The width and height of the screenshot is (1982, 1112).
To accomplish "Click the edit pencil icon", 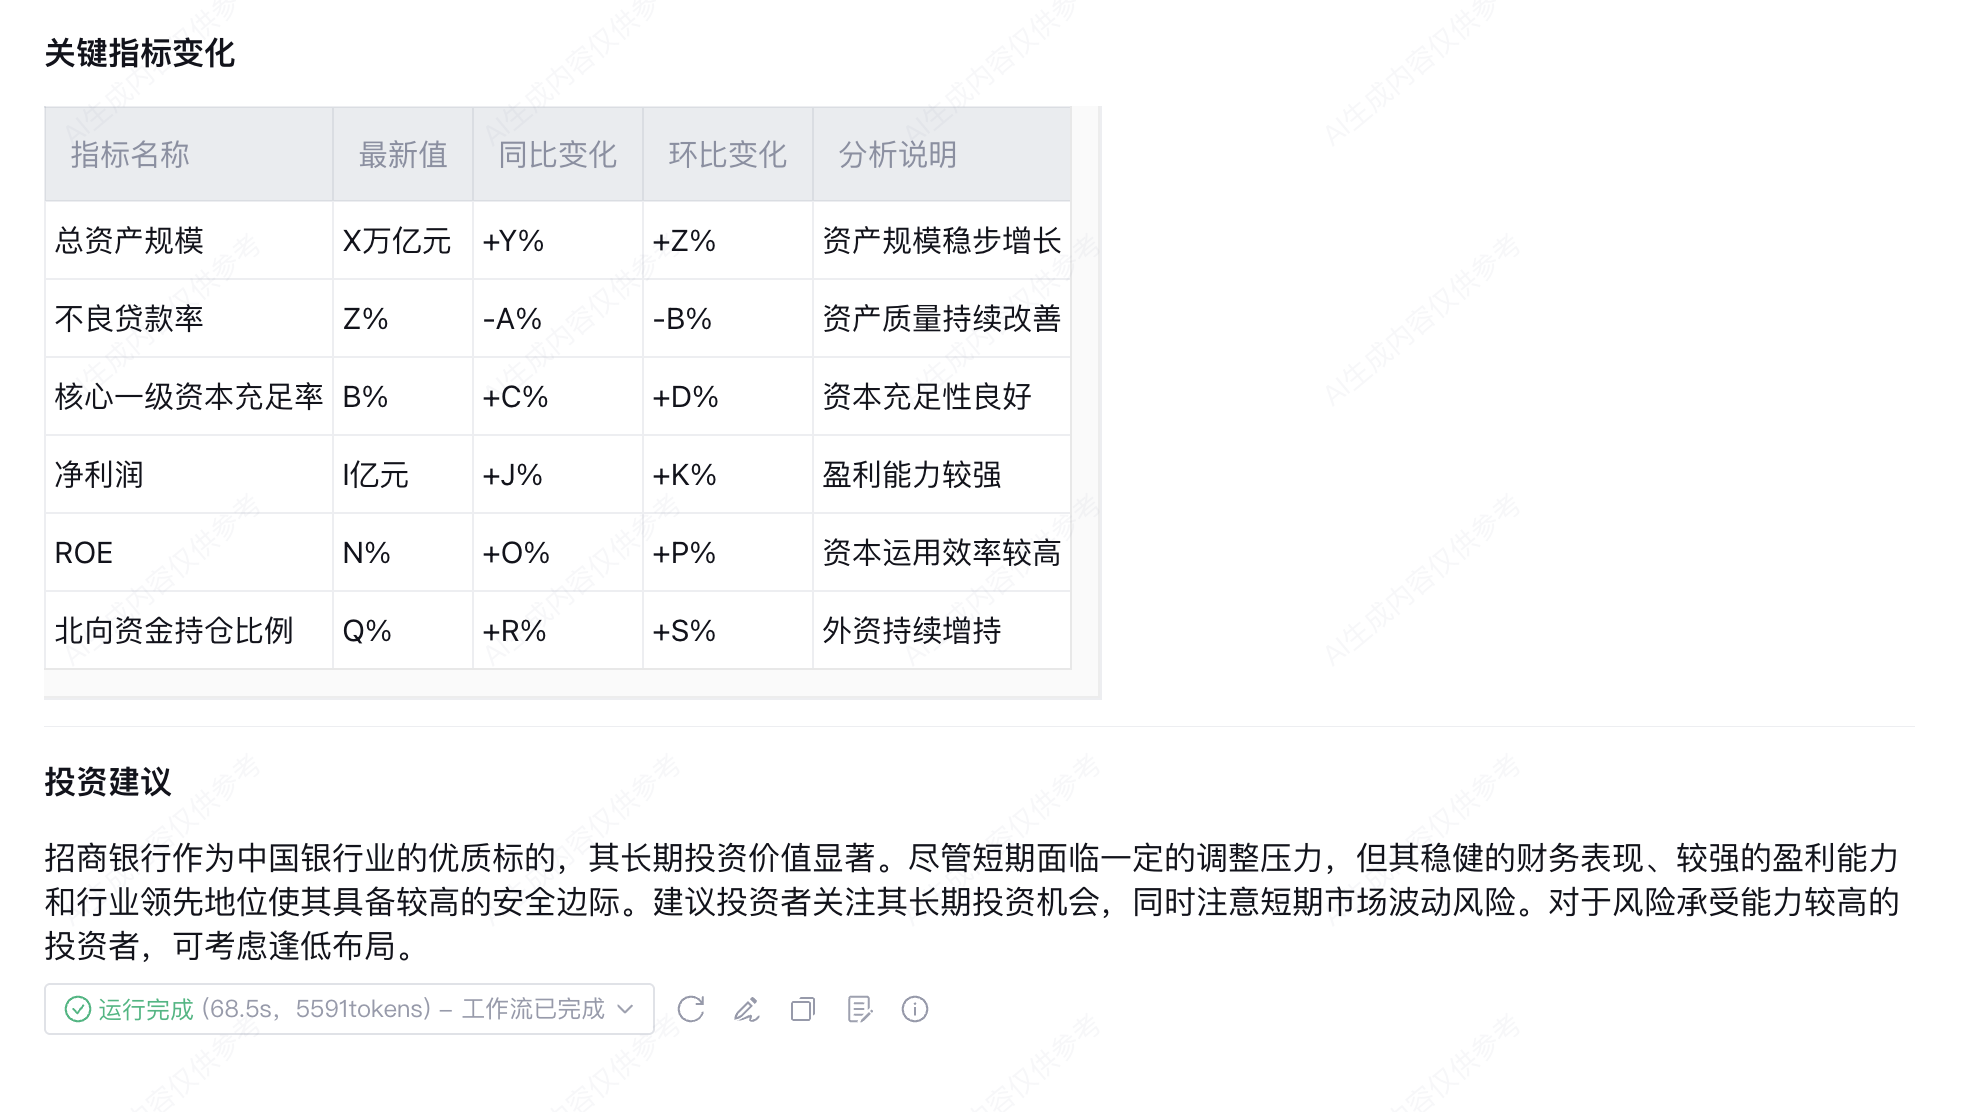I will [747, 1009].
